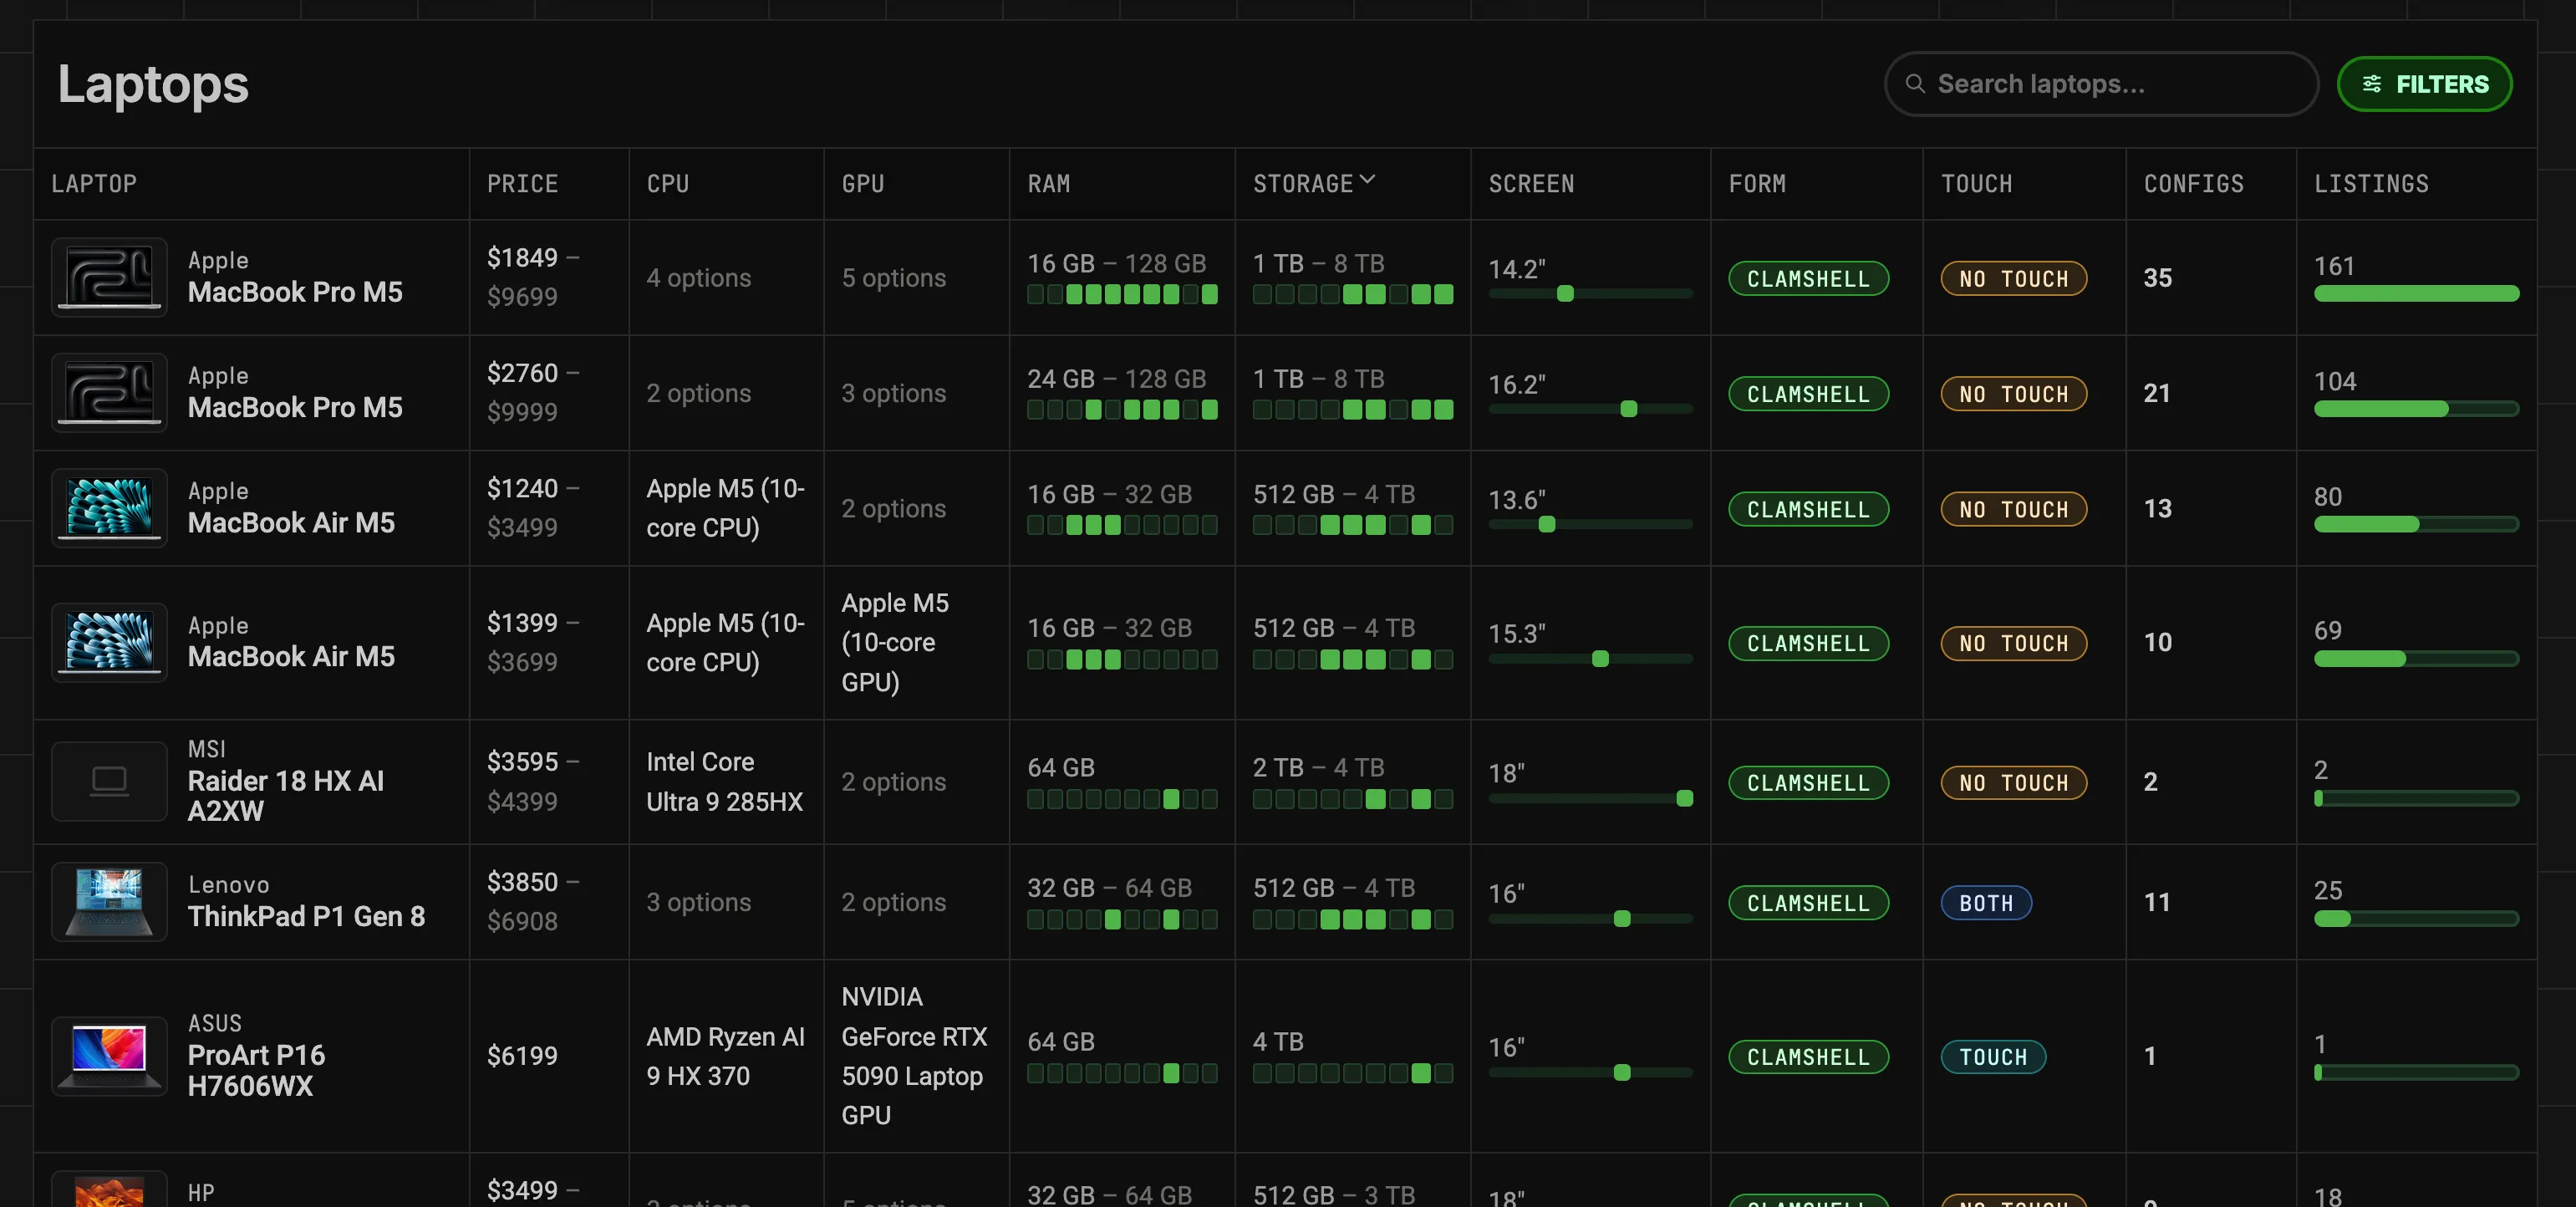The height and width of the screenshot is (1207, 2576).
Task: Click the "4 TB" storage value for ProArt P16
Action: [1278, 1042]
